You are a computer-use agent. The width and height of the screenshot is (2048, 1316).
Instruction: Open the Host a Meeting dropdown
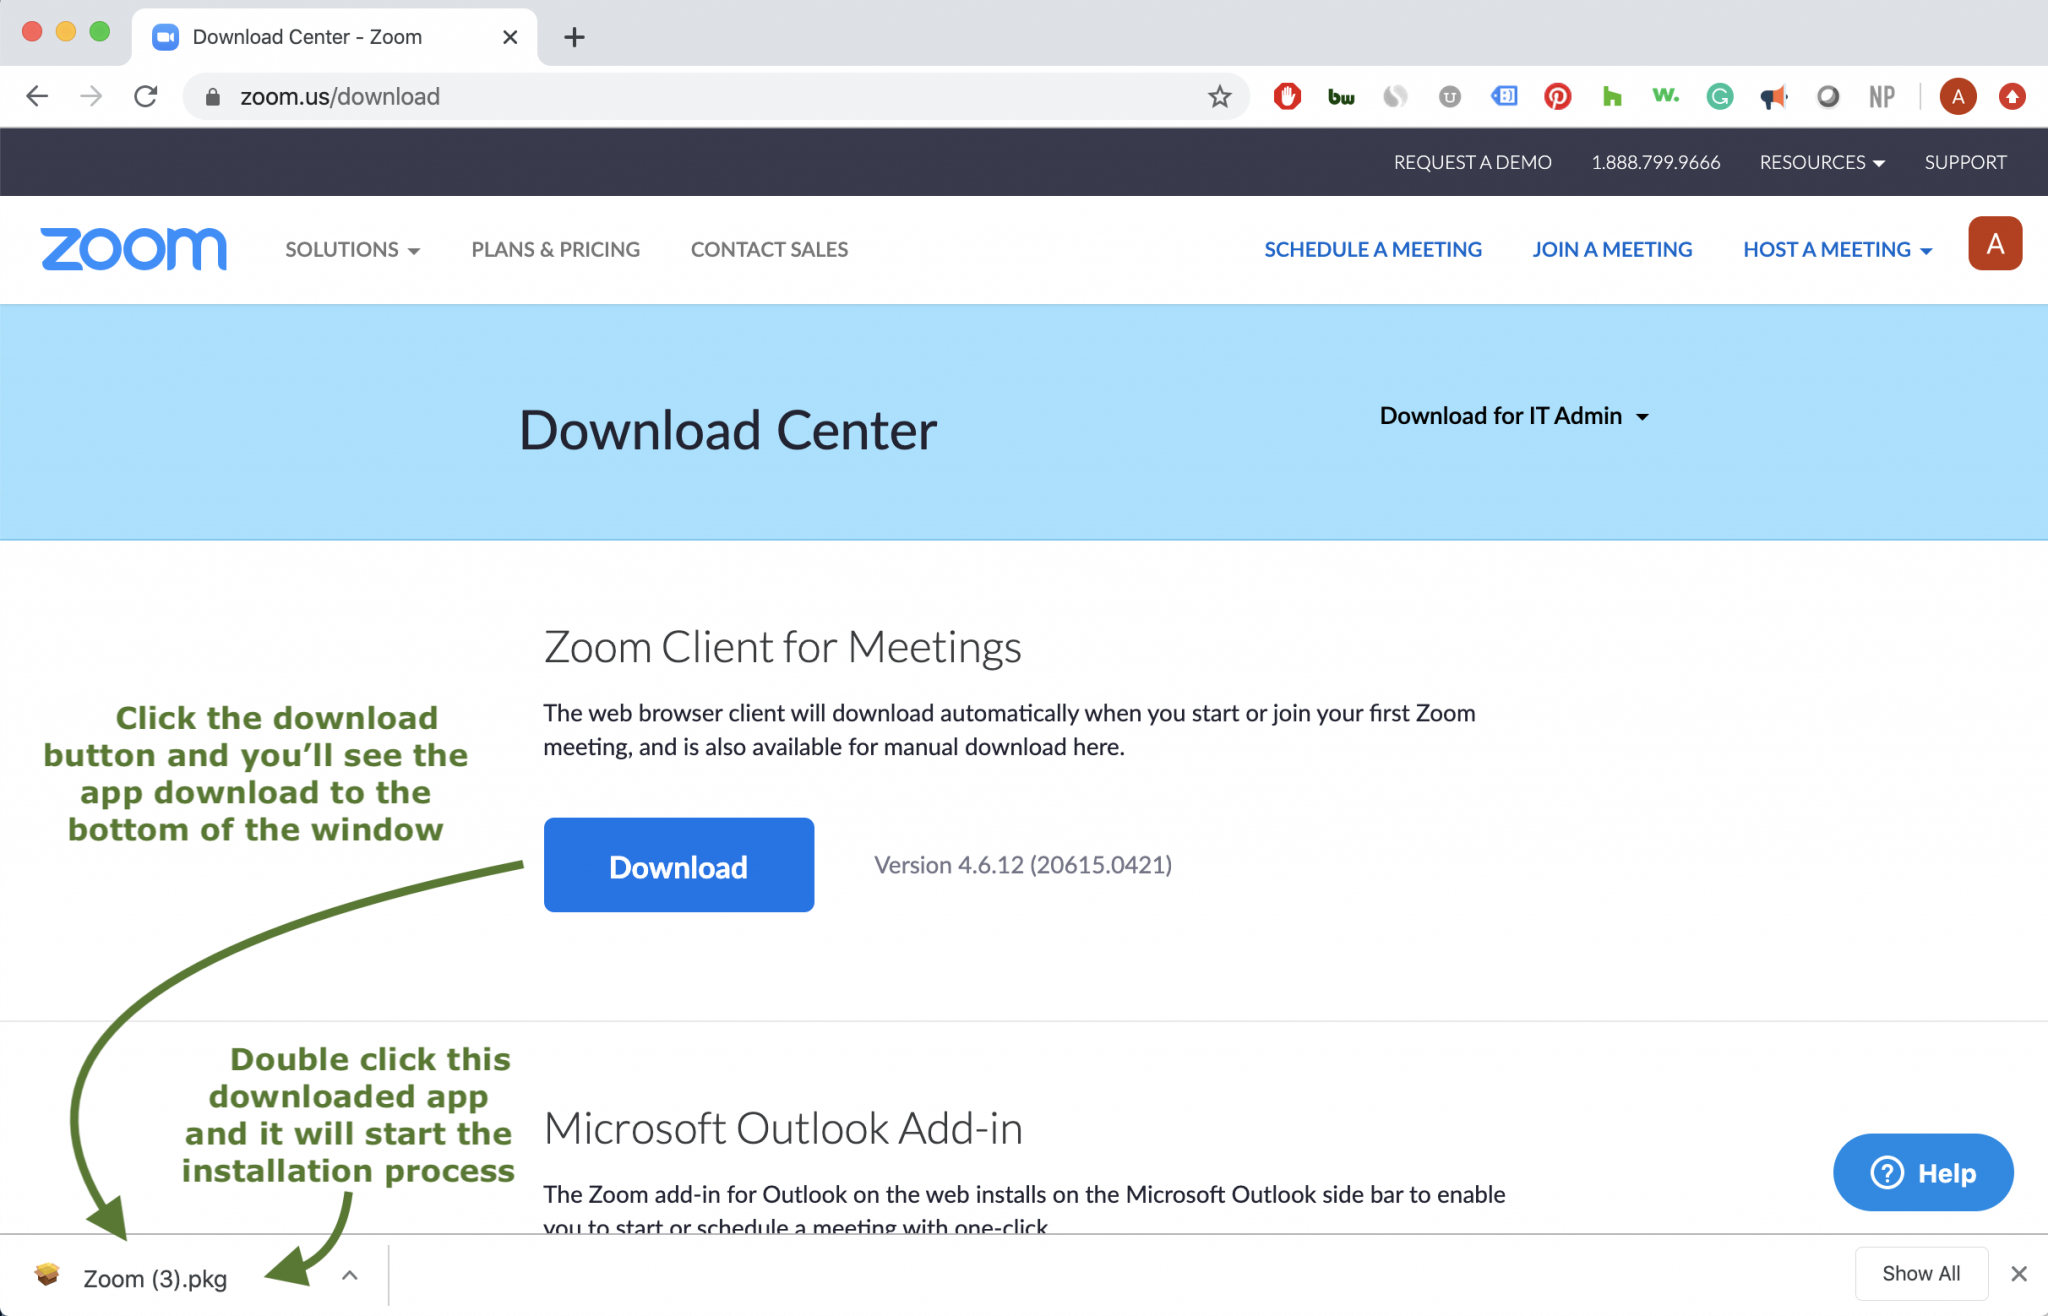(1837, 250)
